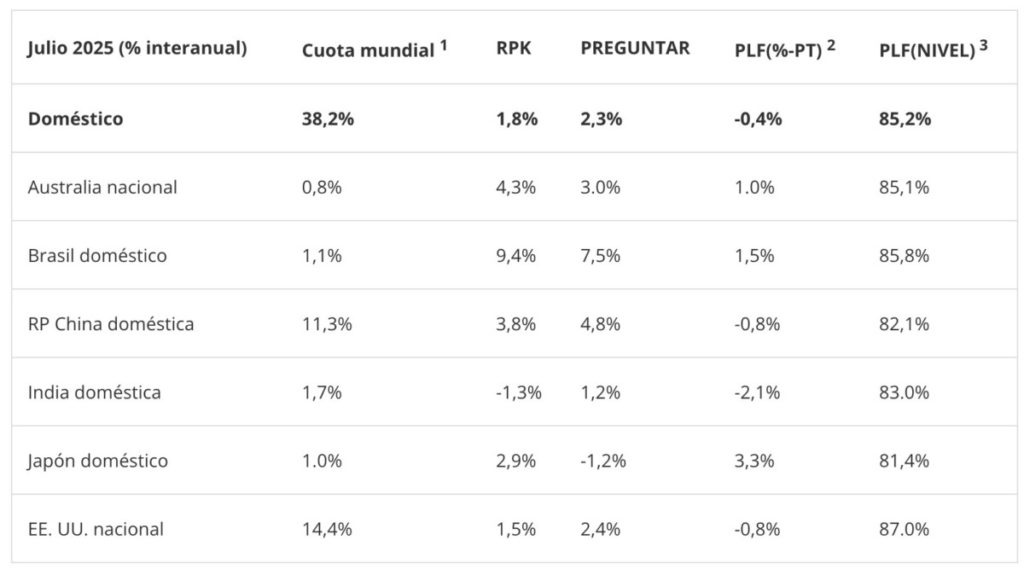Click footnote marker 1 beside Cuota mundial

point(443,44)
